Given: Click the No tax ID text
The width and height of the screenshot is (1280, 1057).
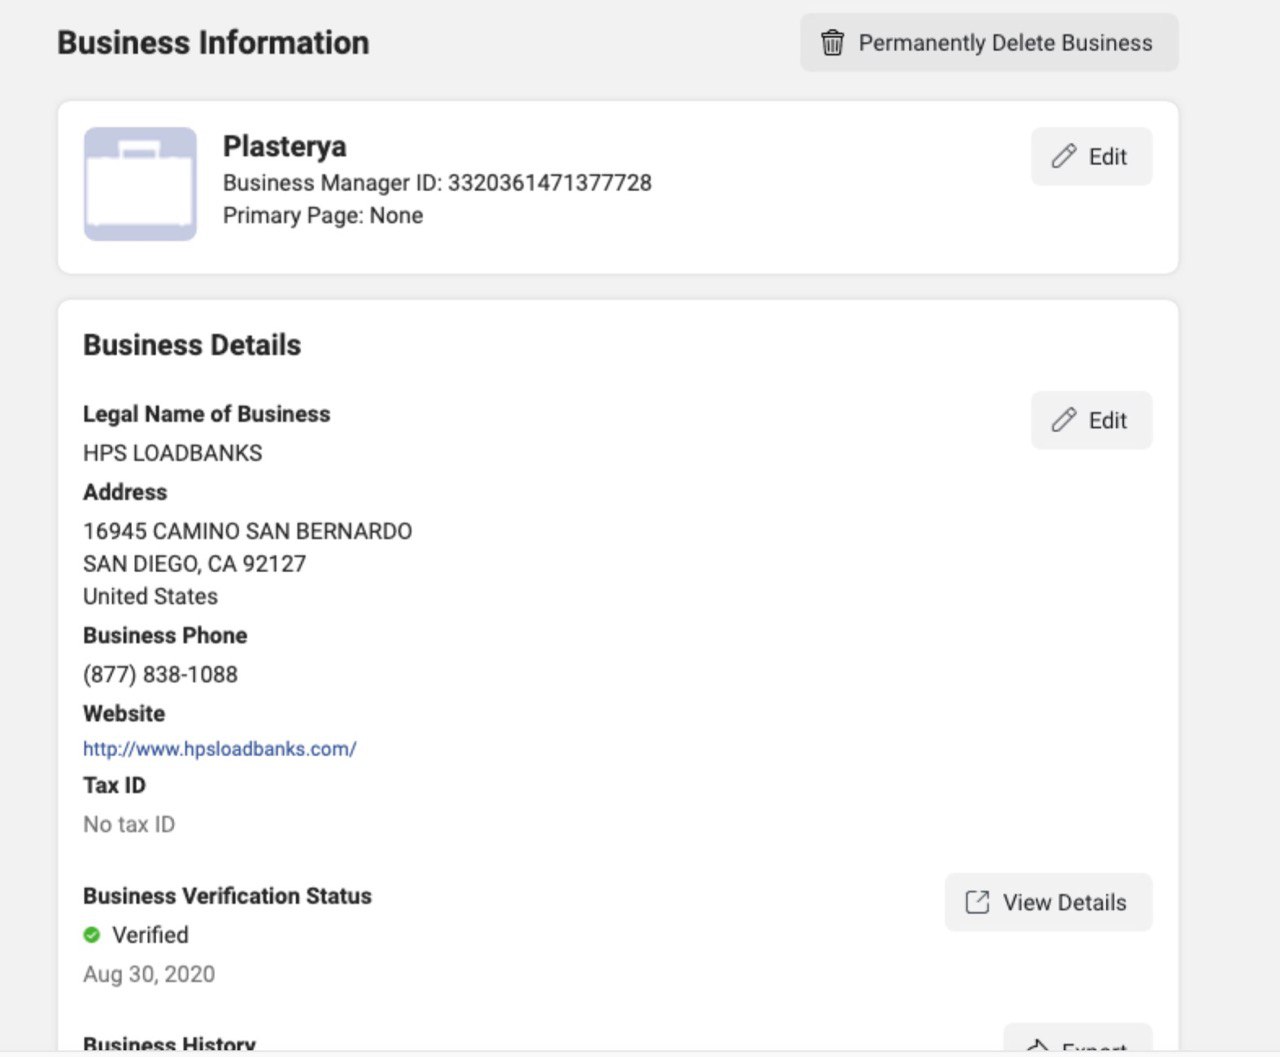Looking at the screenshot, I should click(129, 825).
